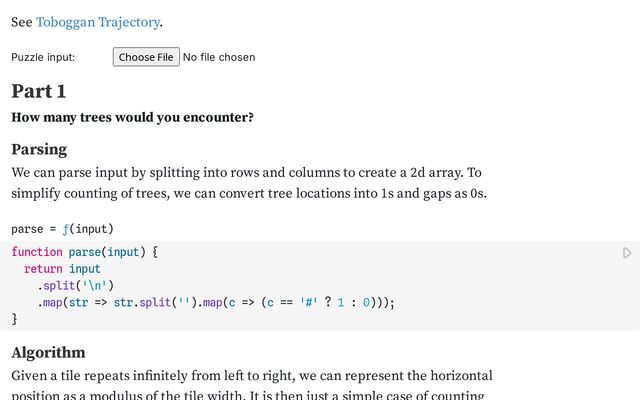The width and height of the screenshot is (640, 400).
Task: Click the Choose File button
Action: (146, 57)
